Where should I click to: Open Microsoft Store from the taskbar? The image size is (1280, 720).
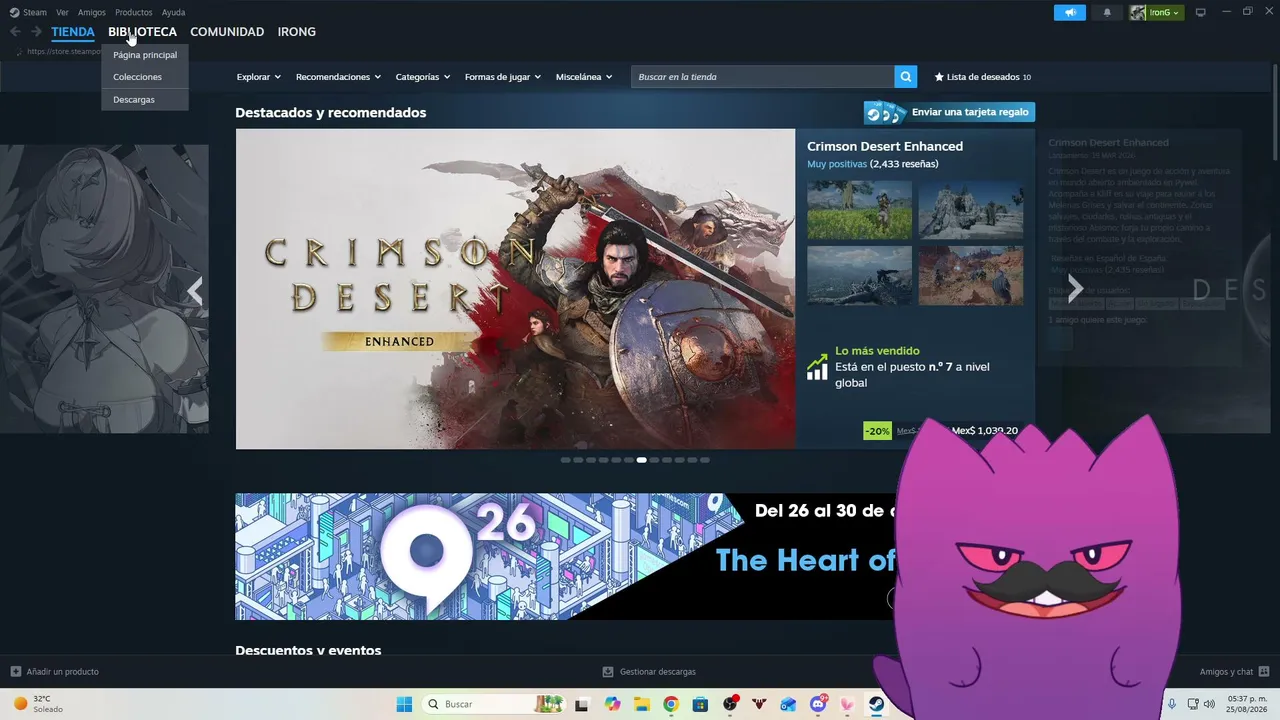700,704
